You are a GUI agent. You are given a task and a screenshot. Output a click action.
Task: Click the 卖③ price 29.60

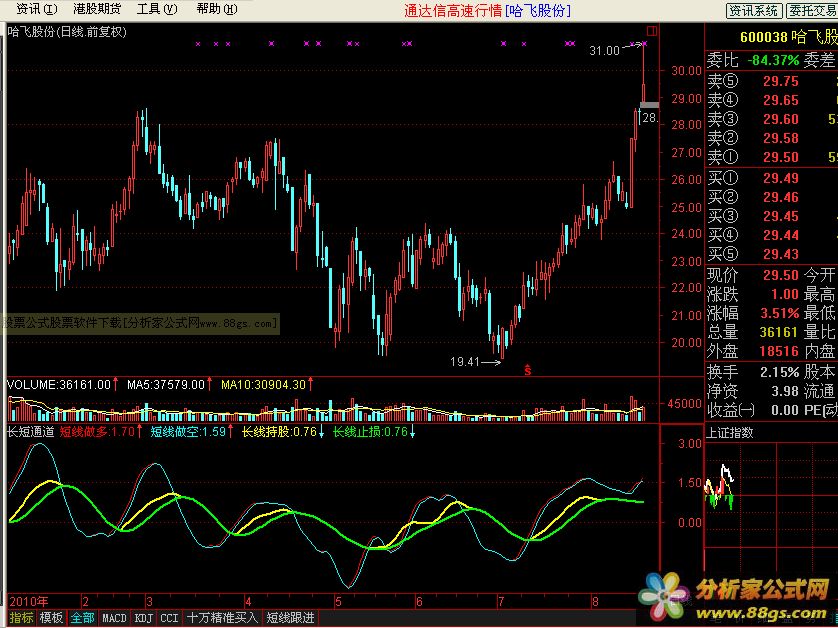pos(780,119)
